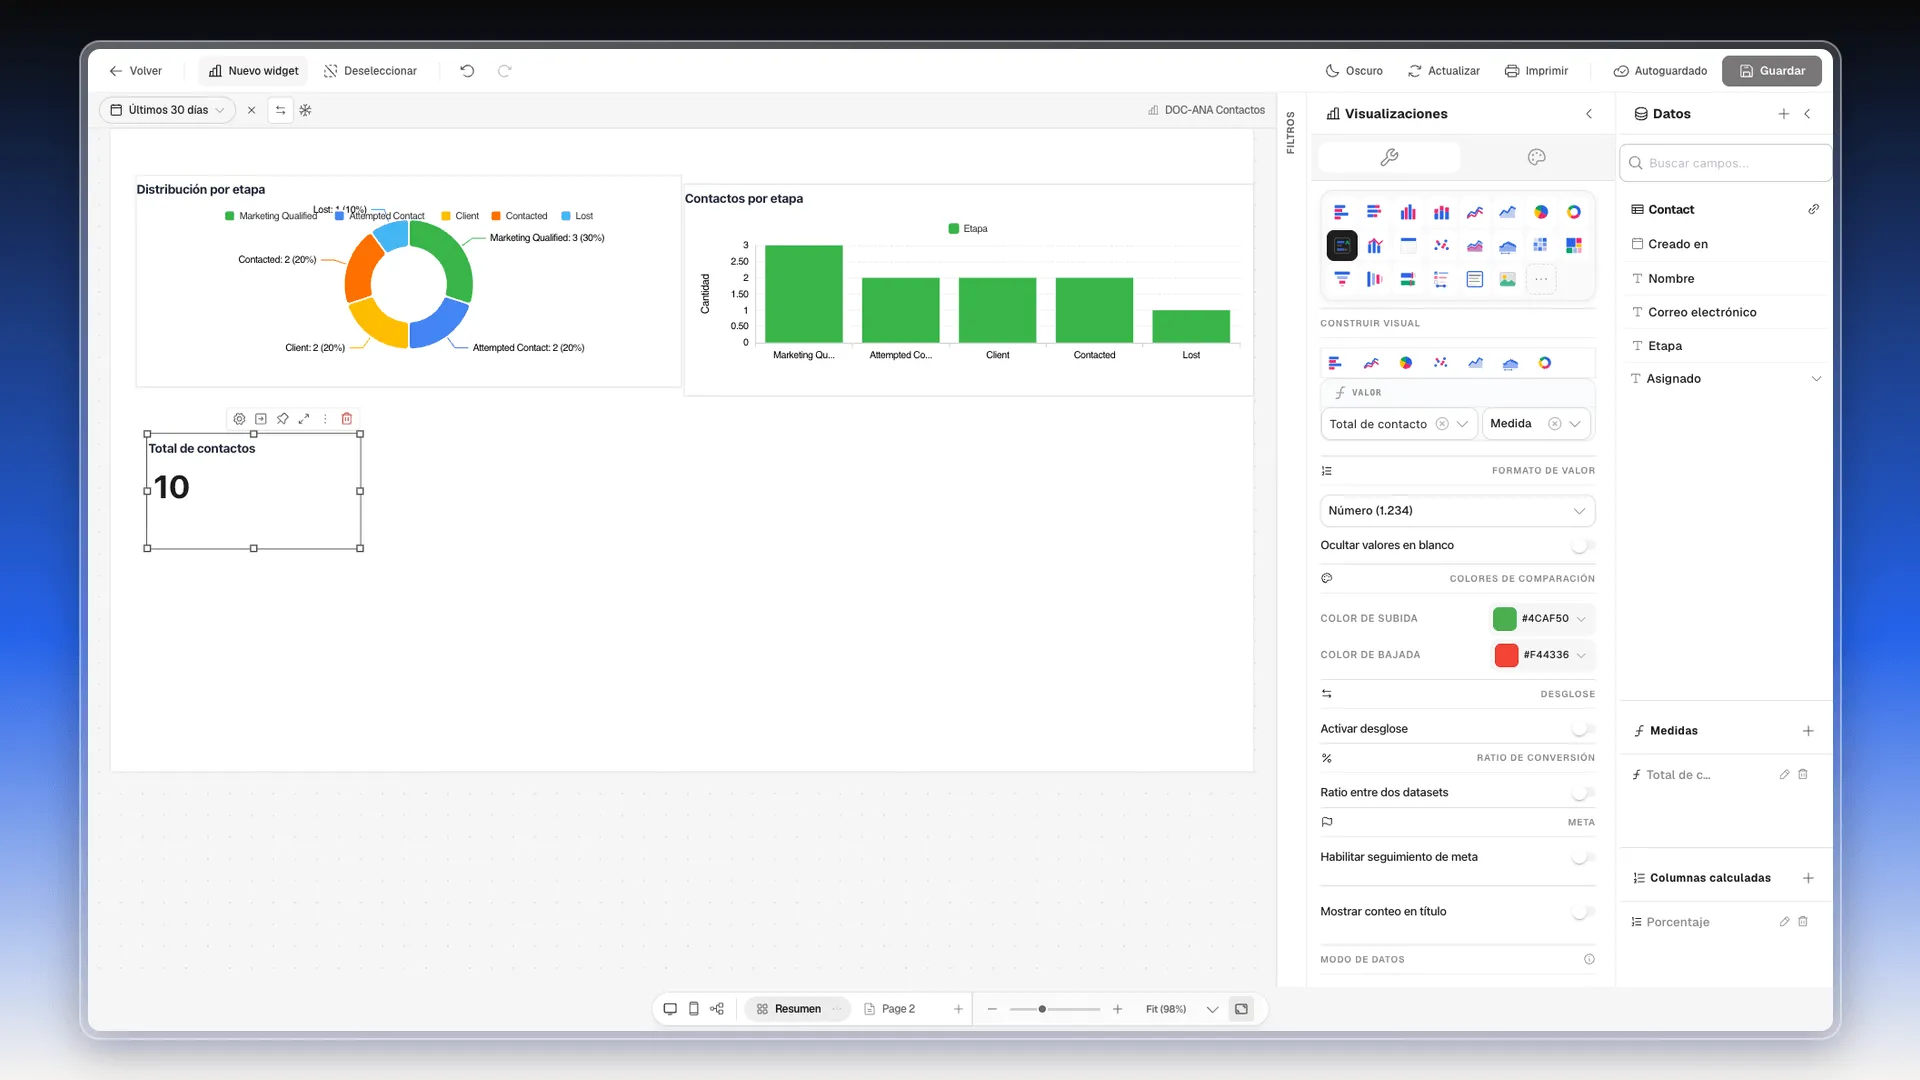The width and height of the screenshot is (1920, 1080).
Task: Open more visualization types (three dots box)
Action: coord(1541,279)
